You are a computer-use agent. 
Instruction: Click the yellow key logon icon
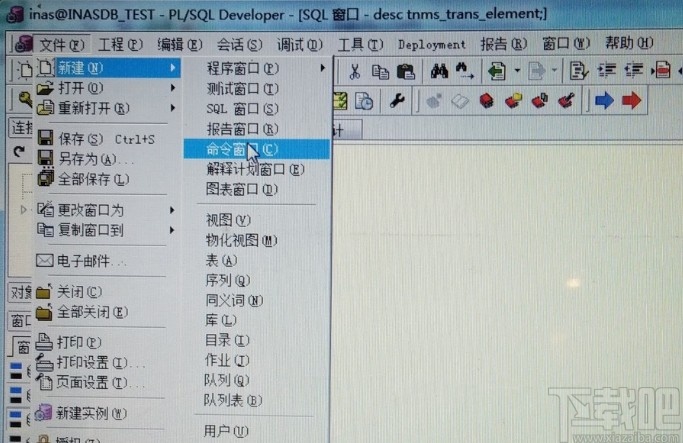click(x=24, y=99)
